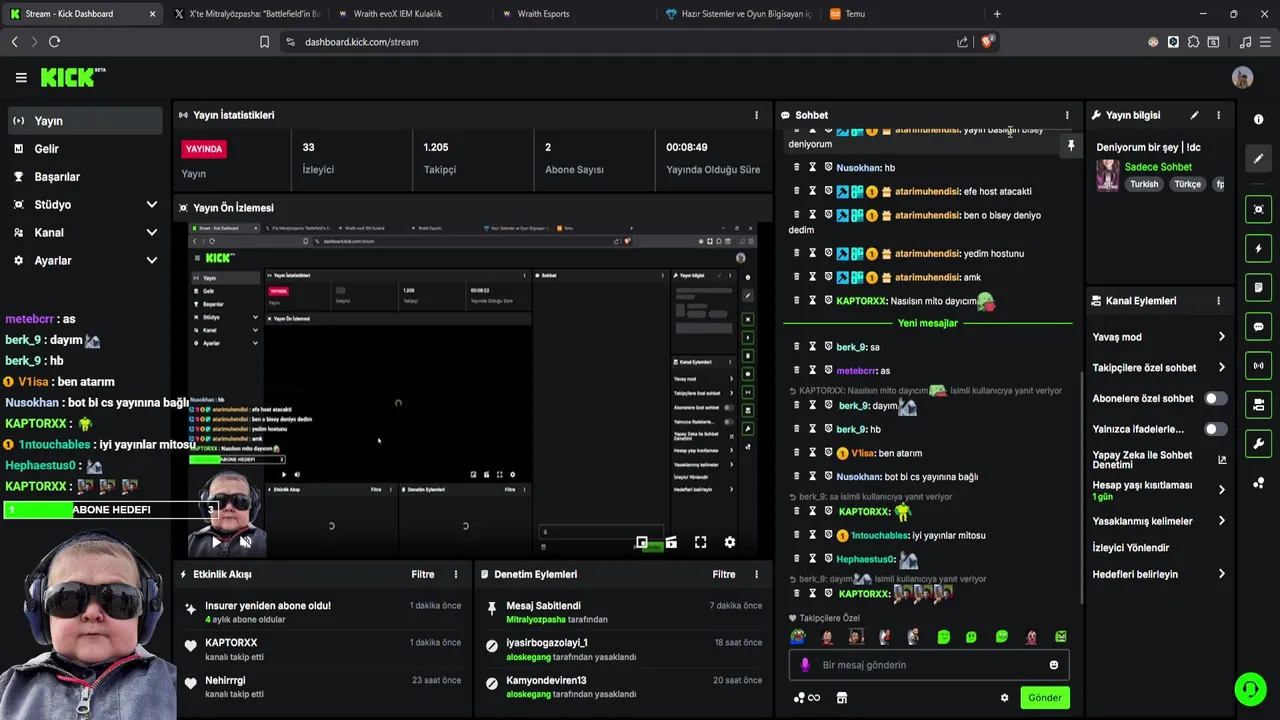Click the info icon in right rail
This screenshot has width=1280, height=720.
[1258, 119]
